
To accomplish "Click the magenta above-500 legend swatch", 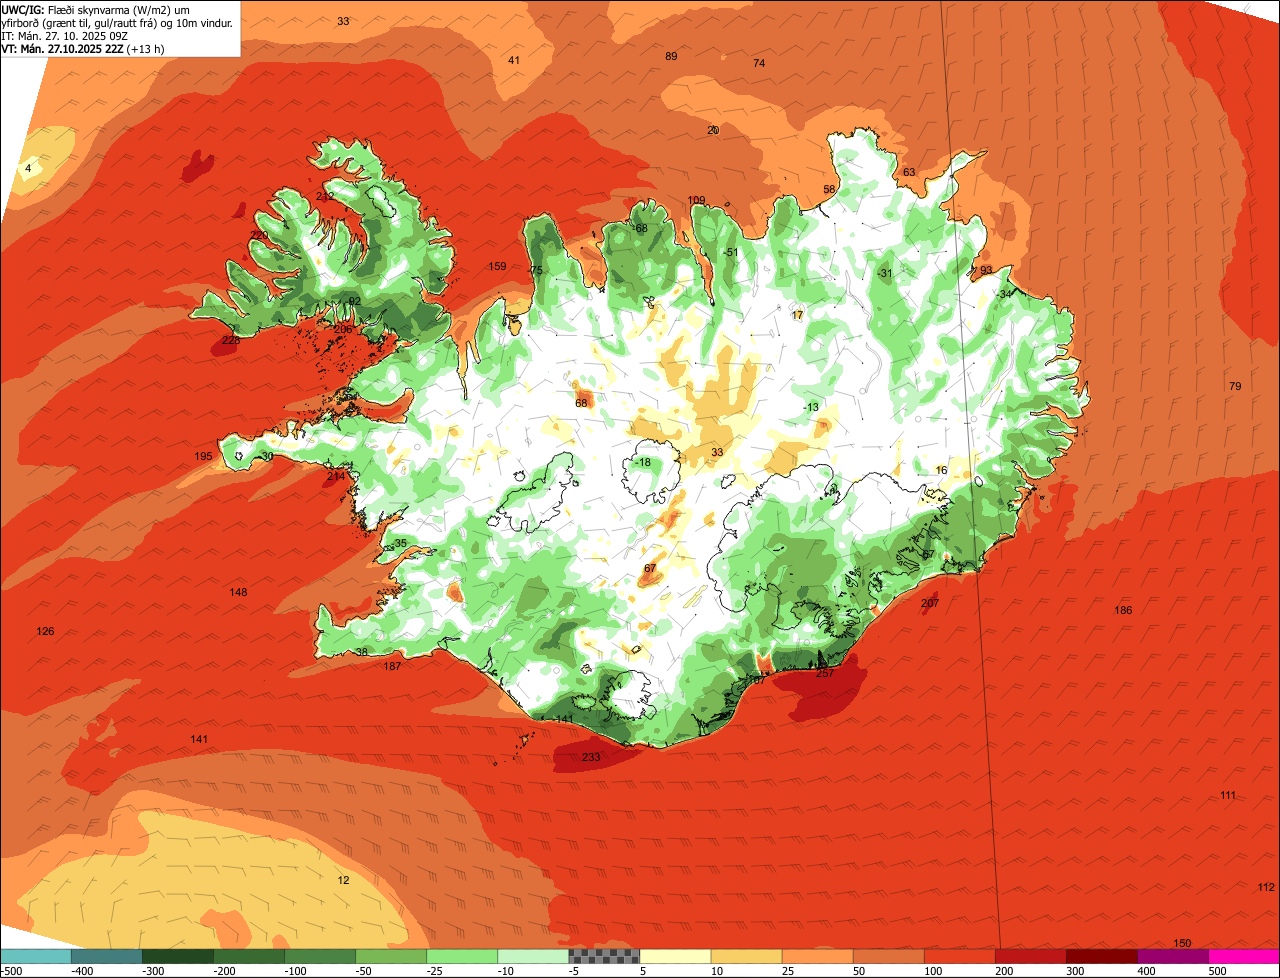I will [1243, 956].
